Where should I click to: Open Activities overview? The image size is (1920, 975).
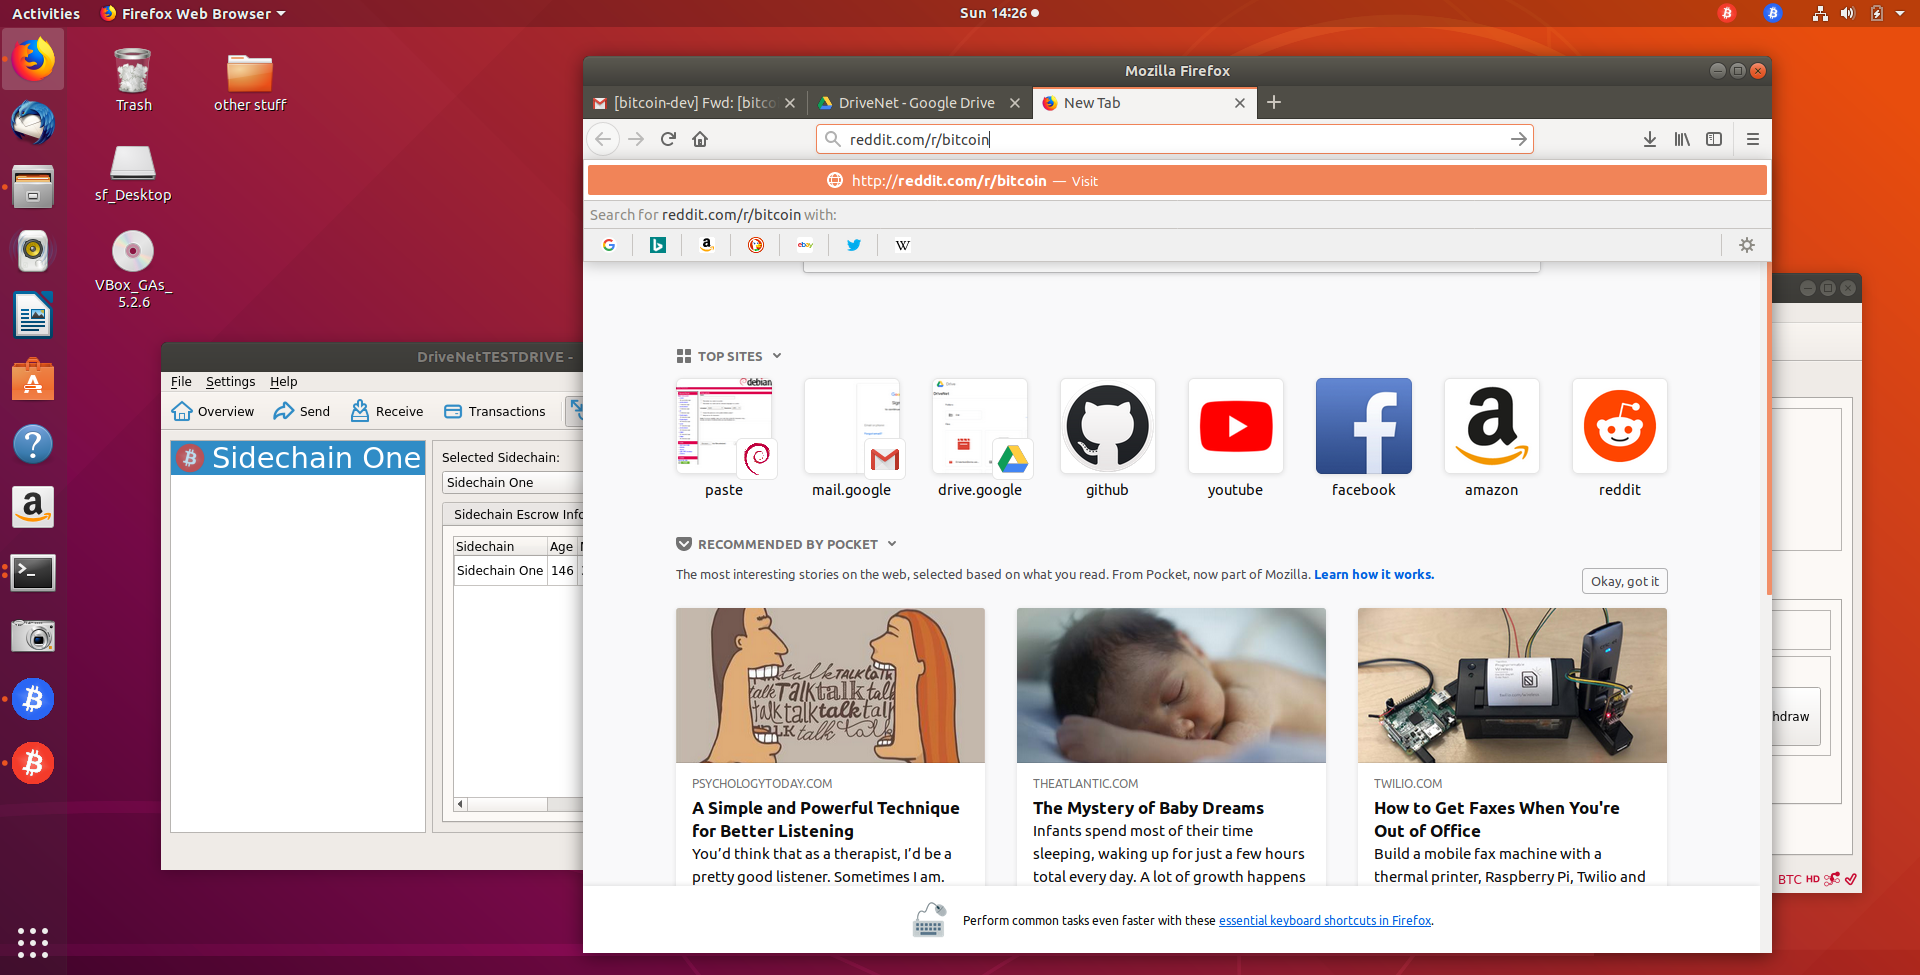tap(46, 13)
